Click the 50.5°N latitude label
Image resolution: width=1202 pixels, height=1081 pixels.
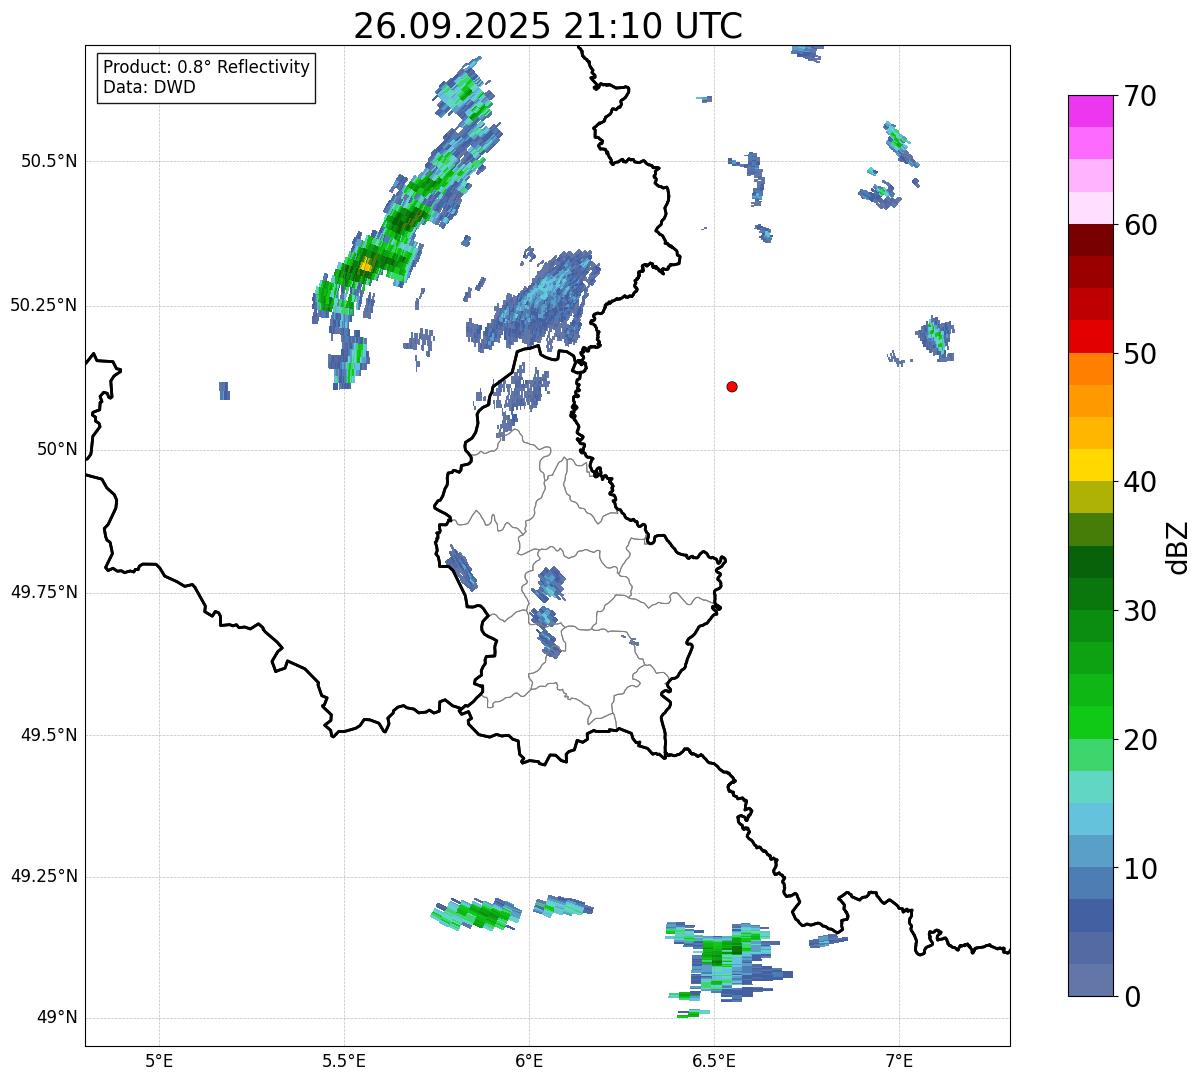pyautogui.click(x=49, y=161)
